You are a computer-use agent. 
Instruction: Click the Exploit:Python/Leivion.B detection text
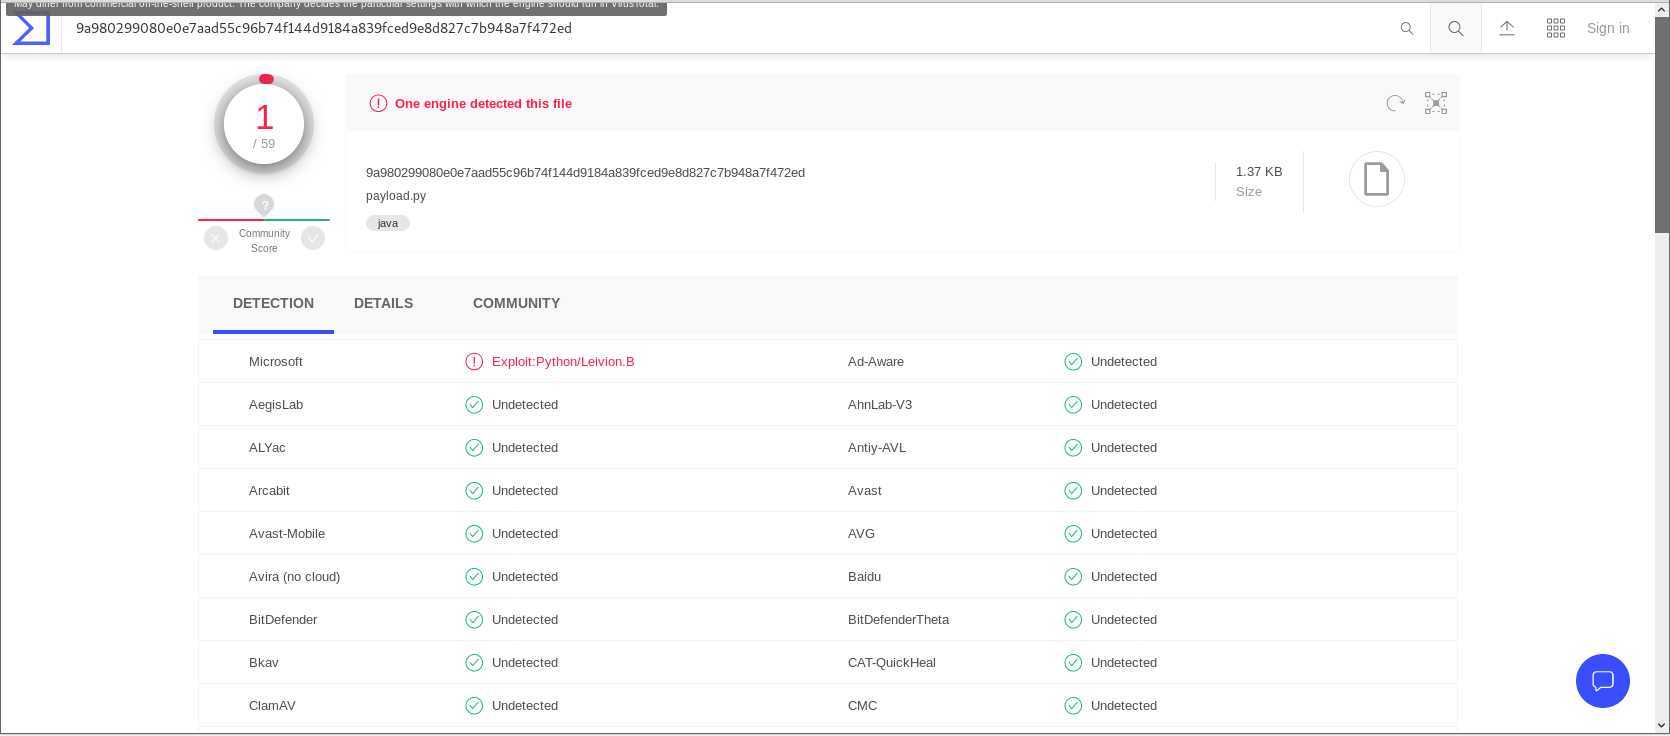click(x=563, y=362)
